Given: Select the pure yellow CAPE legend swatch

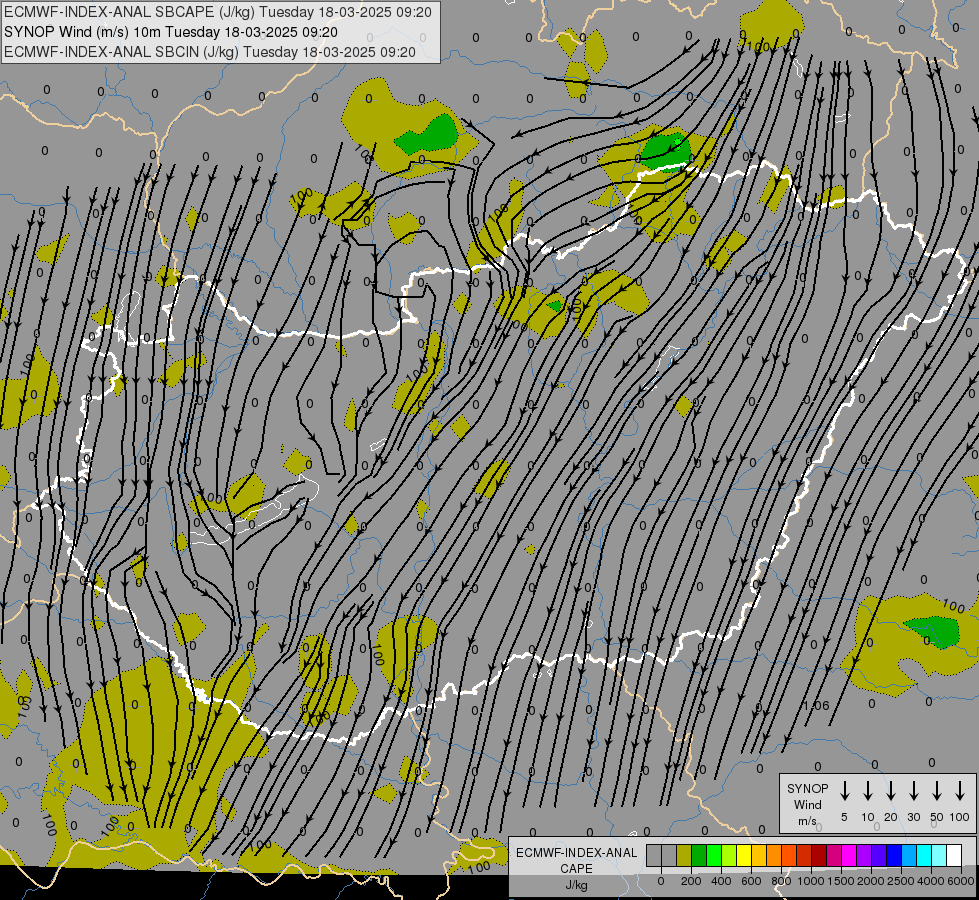Looking at the screenshot, I should 744,855.
